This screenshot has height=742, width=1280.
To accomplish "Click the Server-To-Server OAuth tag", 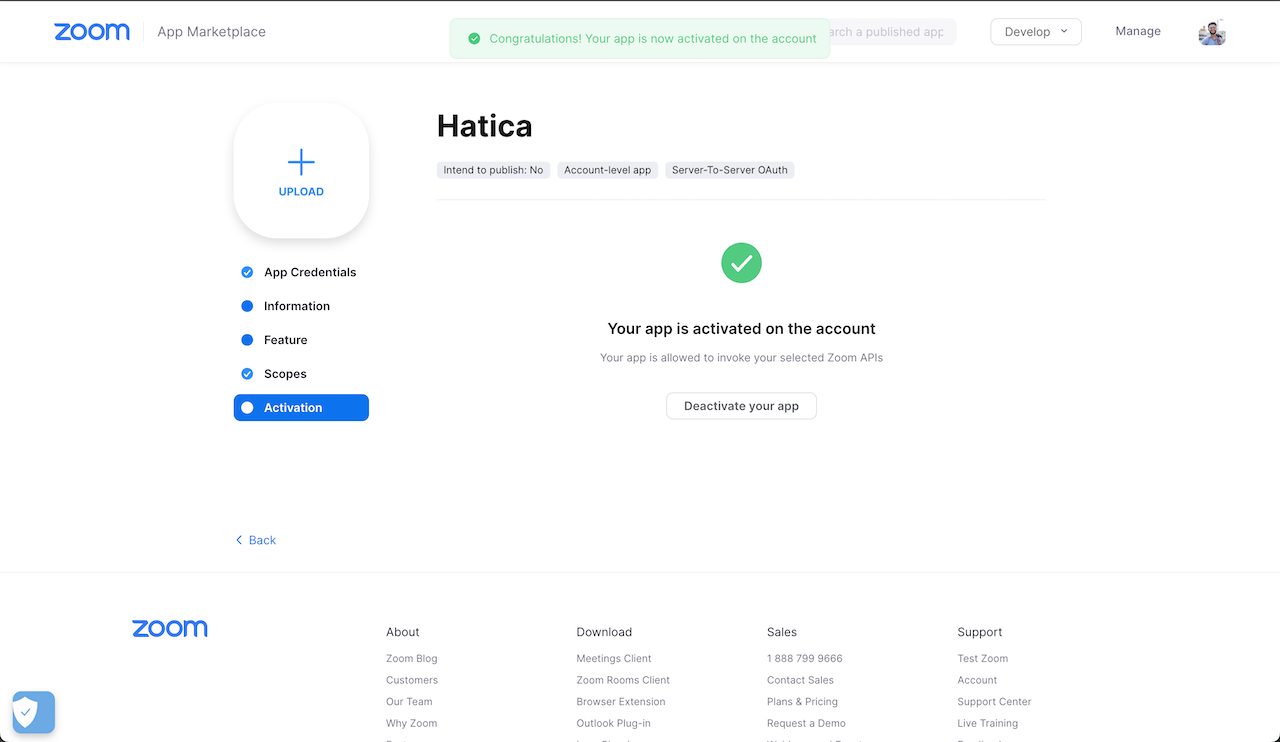I will point(730,170).
